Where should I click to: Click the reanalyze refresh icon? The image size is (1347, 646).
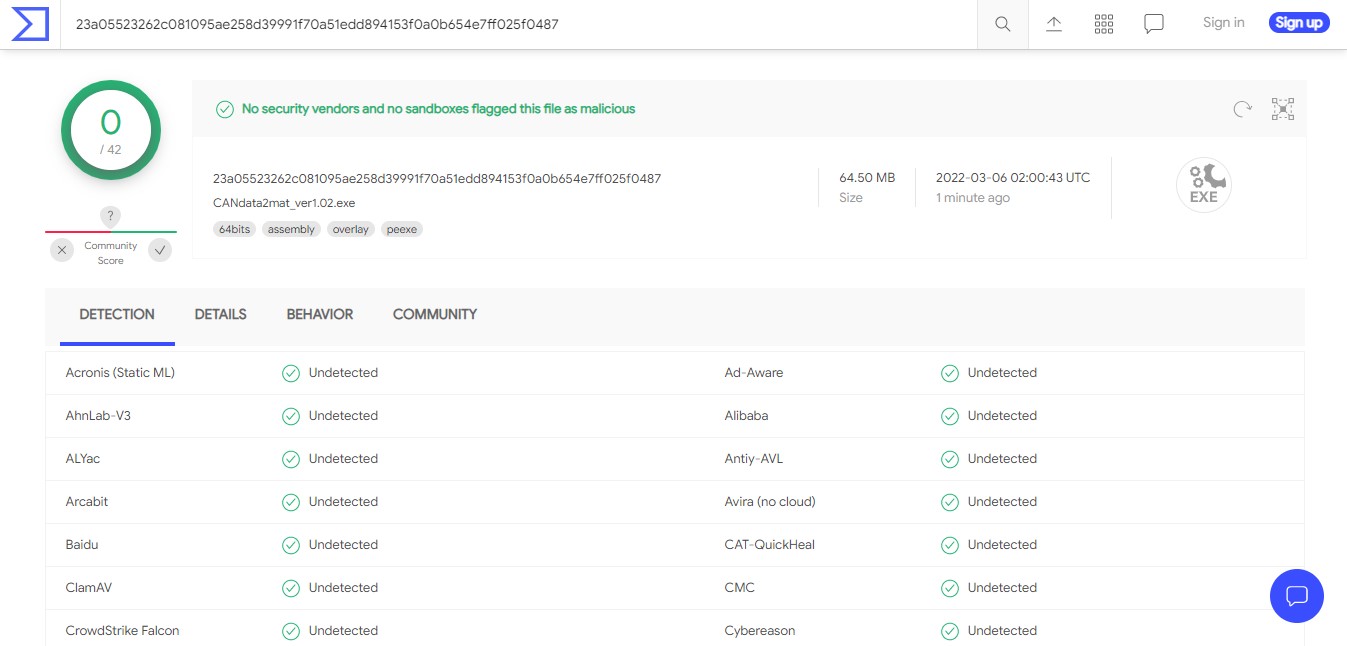(x=1242, y=109)
